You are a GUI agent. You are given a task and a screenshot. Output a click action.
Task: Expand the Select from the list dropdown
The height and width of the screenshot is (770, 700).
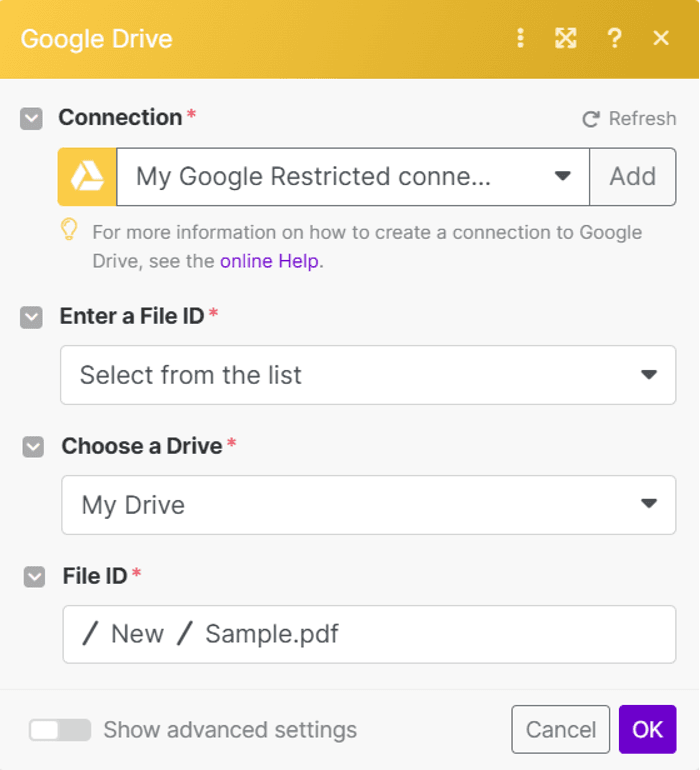pos(367,375)
